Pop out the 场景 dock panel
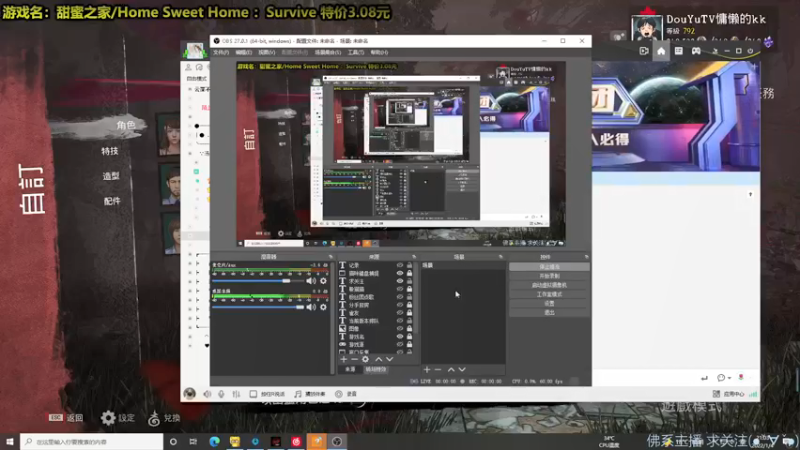Viewport: 800px width, 450px height. pyautogui.click(x=501, y=257)
